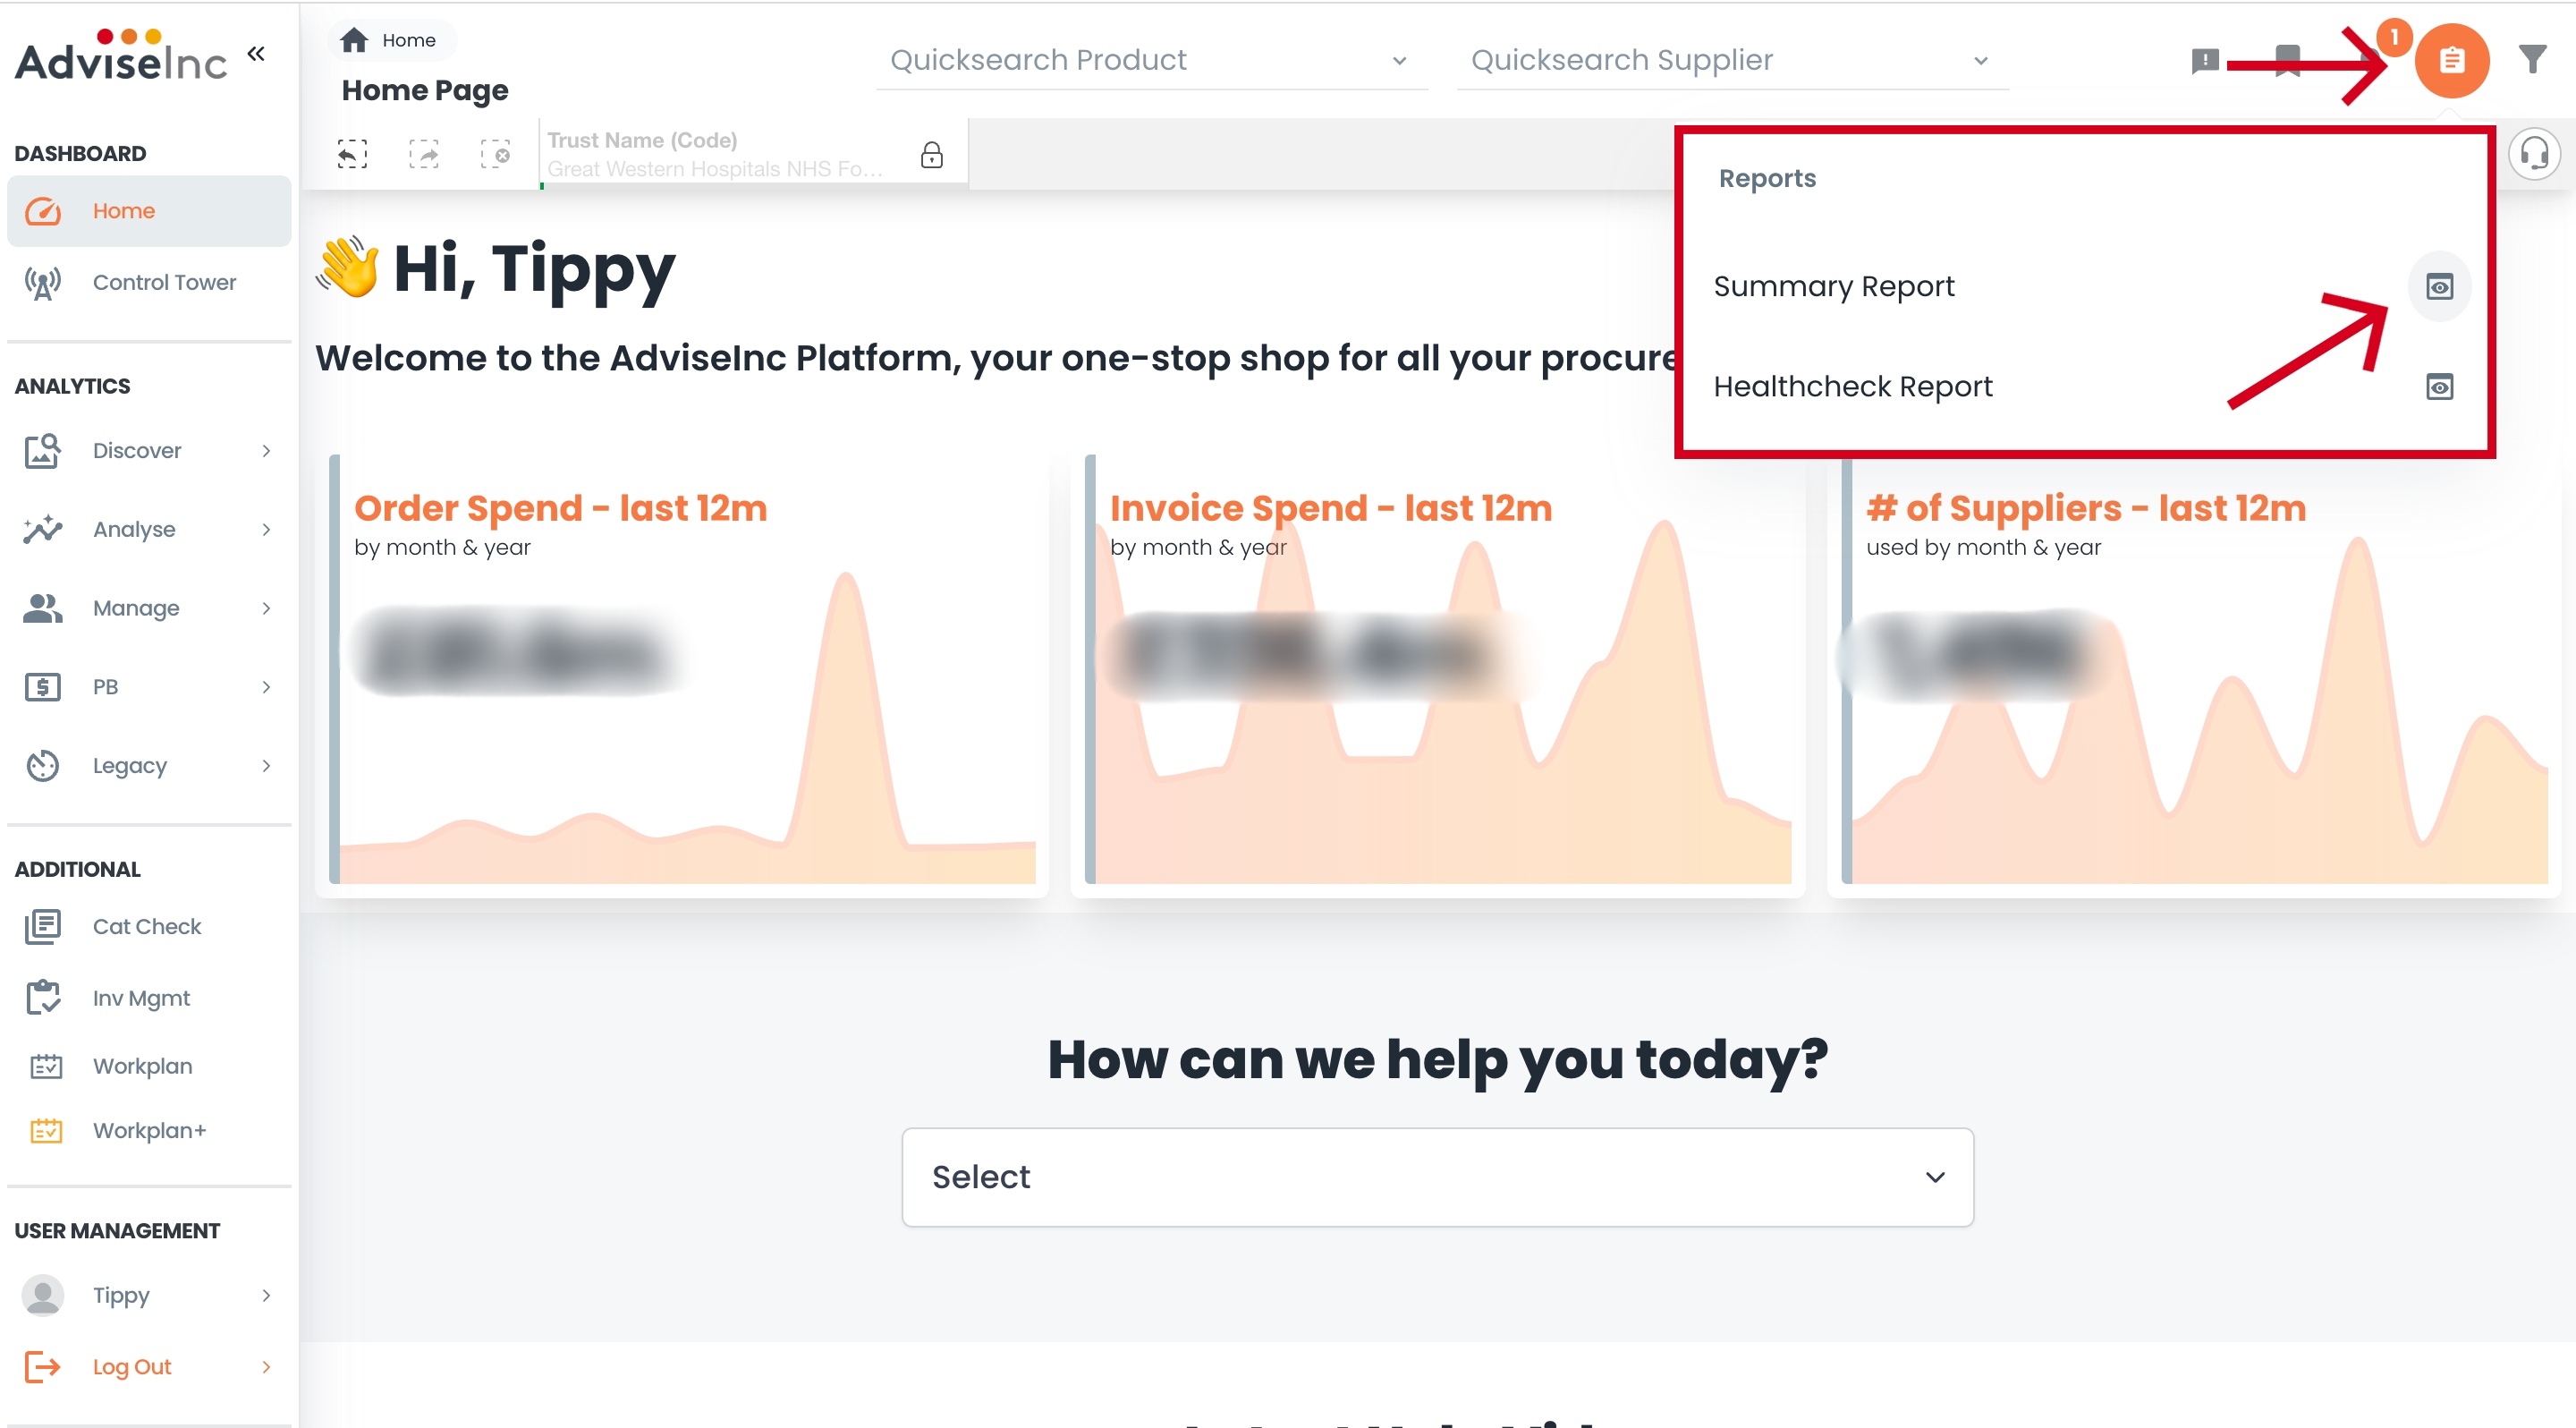Toggle the Trust Name lock icon

[x=931, y=155]
